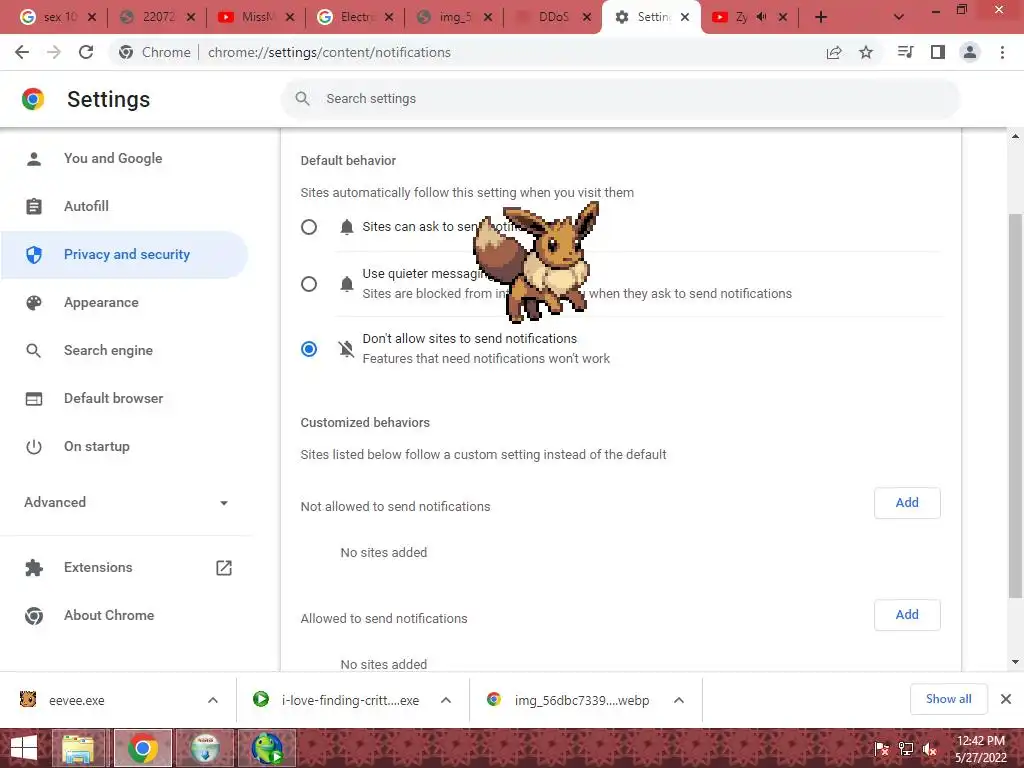
Task: Click the i-love-finding-critt exe download icon
Action: click(x=261, y=699)
